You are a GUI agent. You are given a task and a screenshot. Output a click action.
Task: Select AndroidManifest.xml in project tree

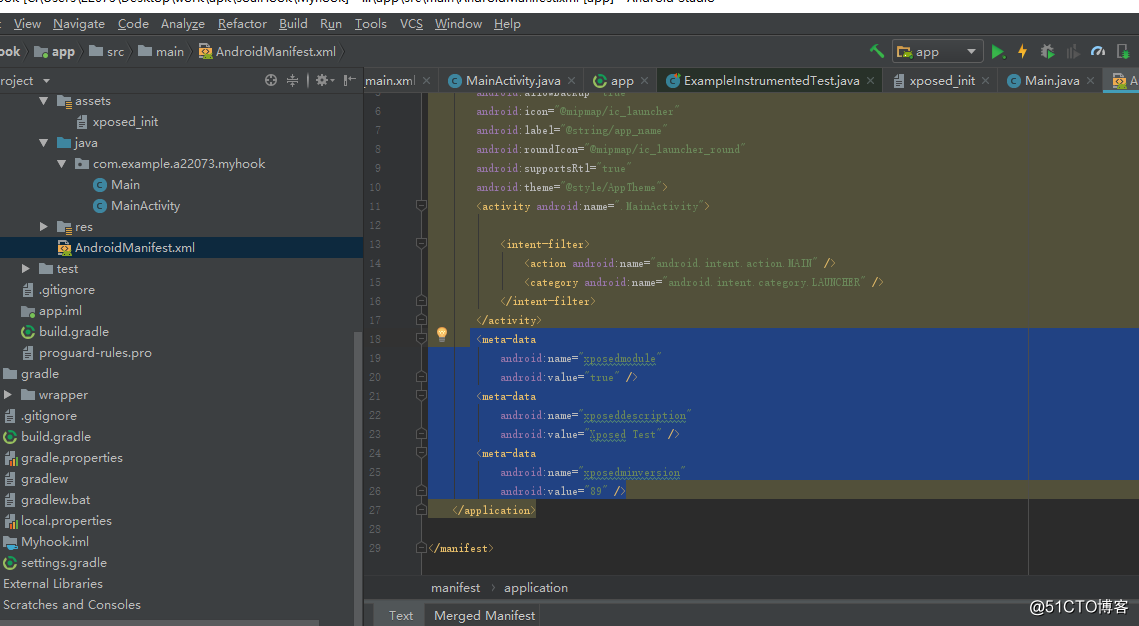click(134, 248)
